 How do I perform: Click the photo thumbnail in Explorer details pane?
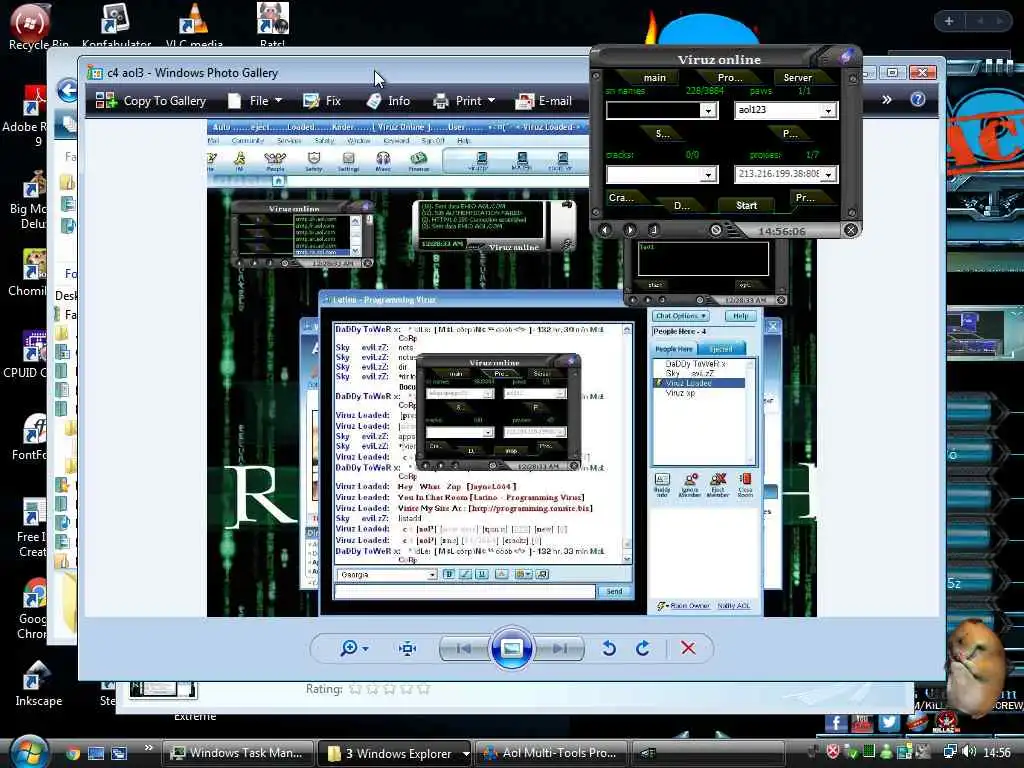click(x=163, y=690)
